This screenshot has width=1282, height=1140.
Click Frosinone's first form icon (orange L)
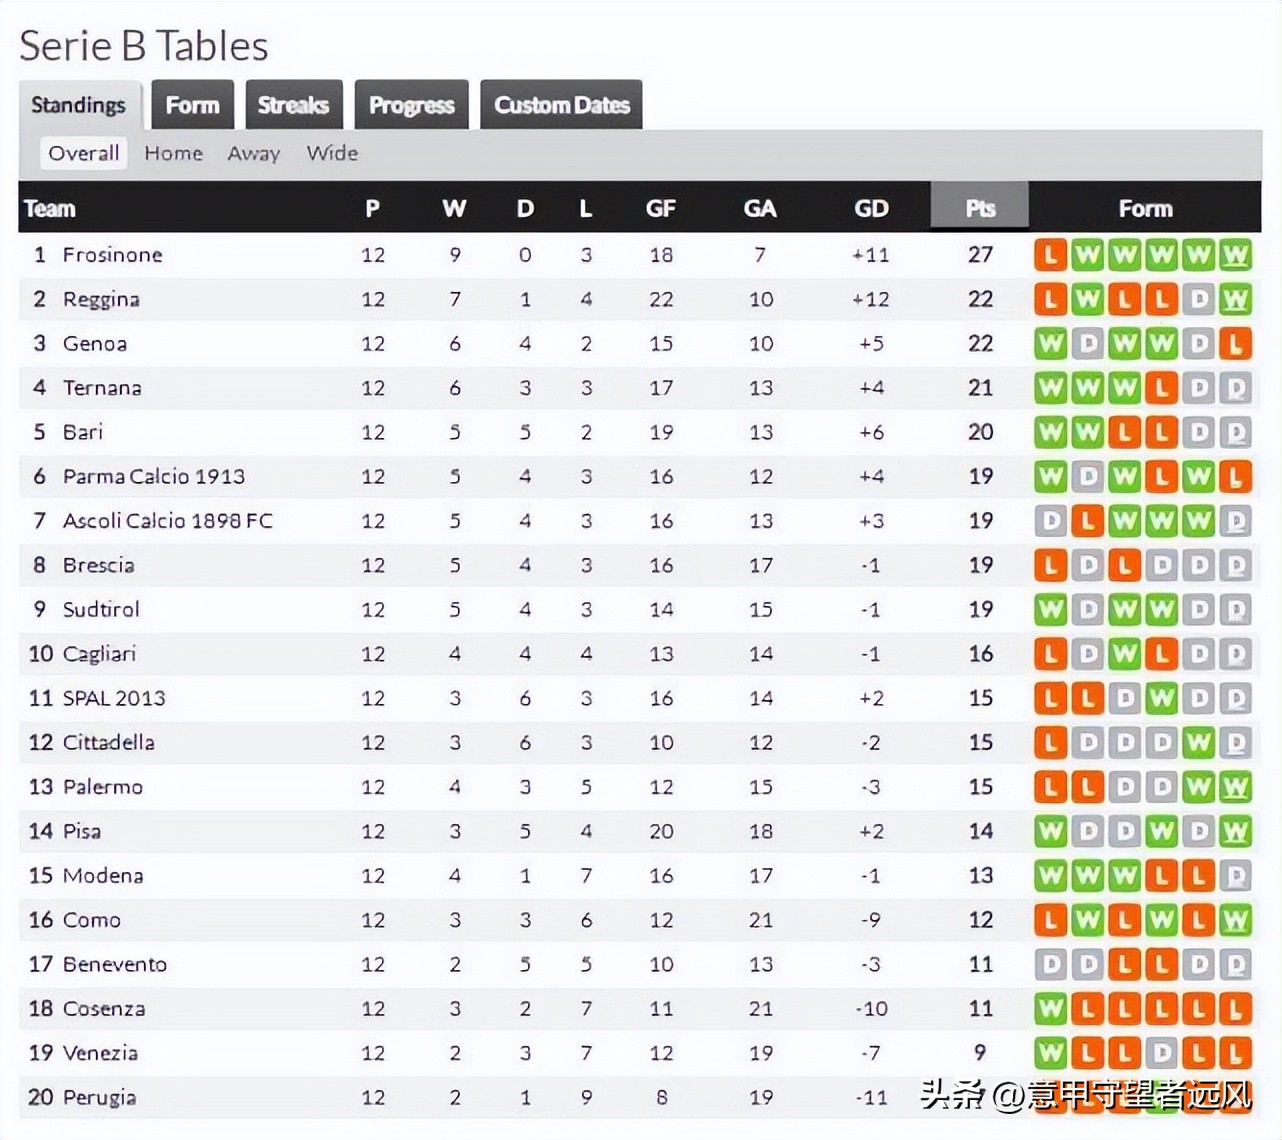click(1050, 255)
